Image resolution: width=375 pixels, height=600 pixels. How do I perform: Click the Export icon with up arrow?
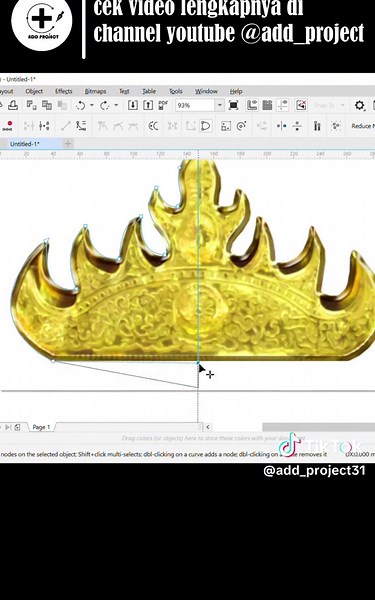[148, 105]
